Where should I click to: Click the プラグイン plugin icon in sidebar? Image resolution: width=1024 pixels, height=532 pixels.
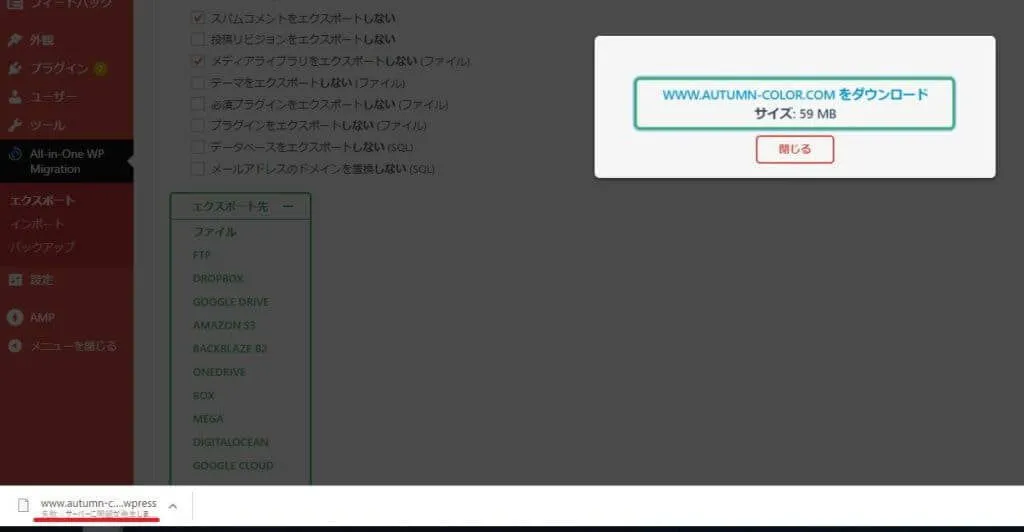tap(14, 69)
